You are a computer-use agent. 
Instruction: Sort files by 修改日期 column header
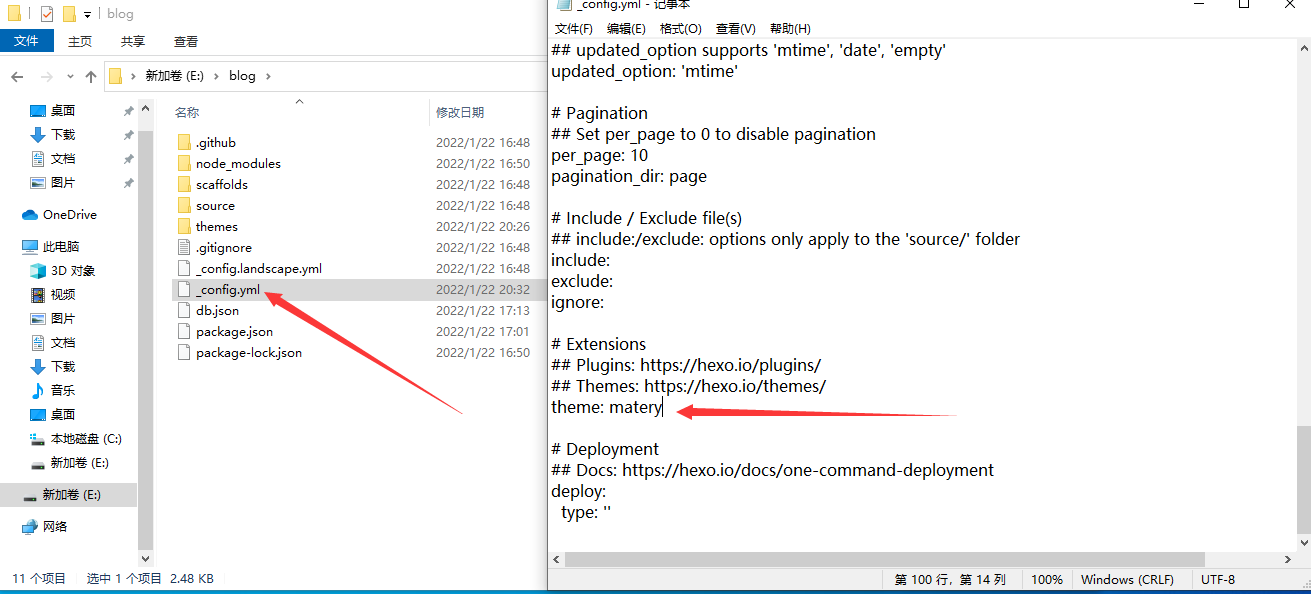pyautogui.click(x=460, y=113)
